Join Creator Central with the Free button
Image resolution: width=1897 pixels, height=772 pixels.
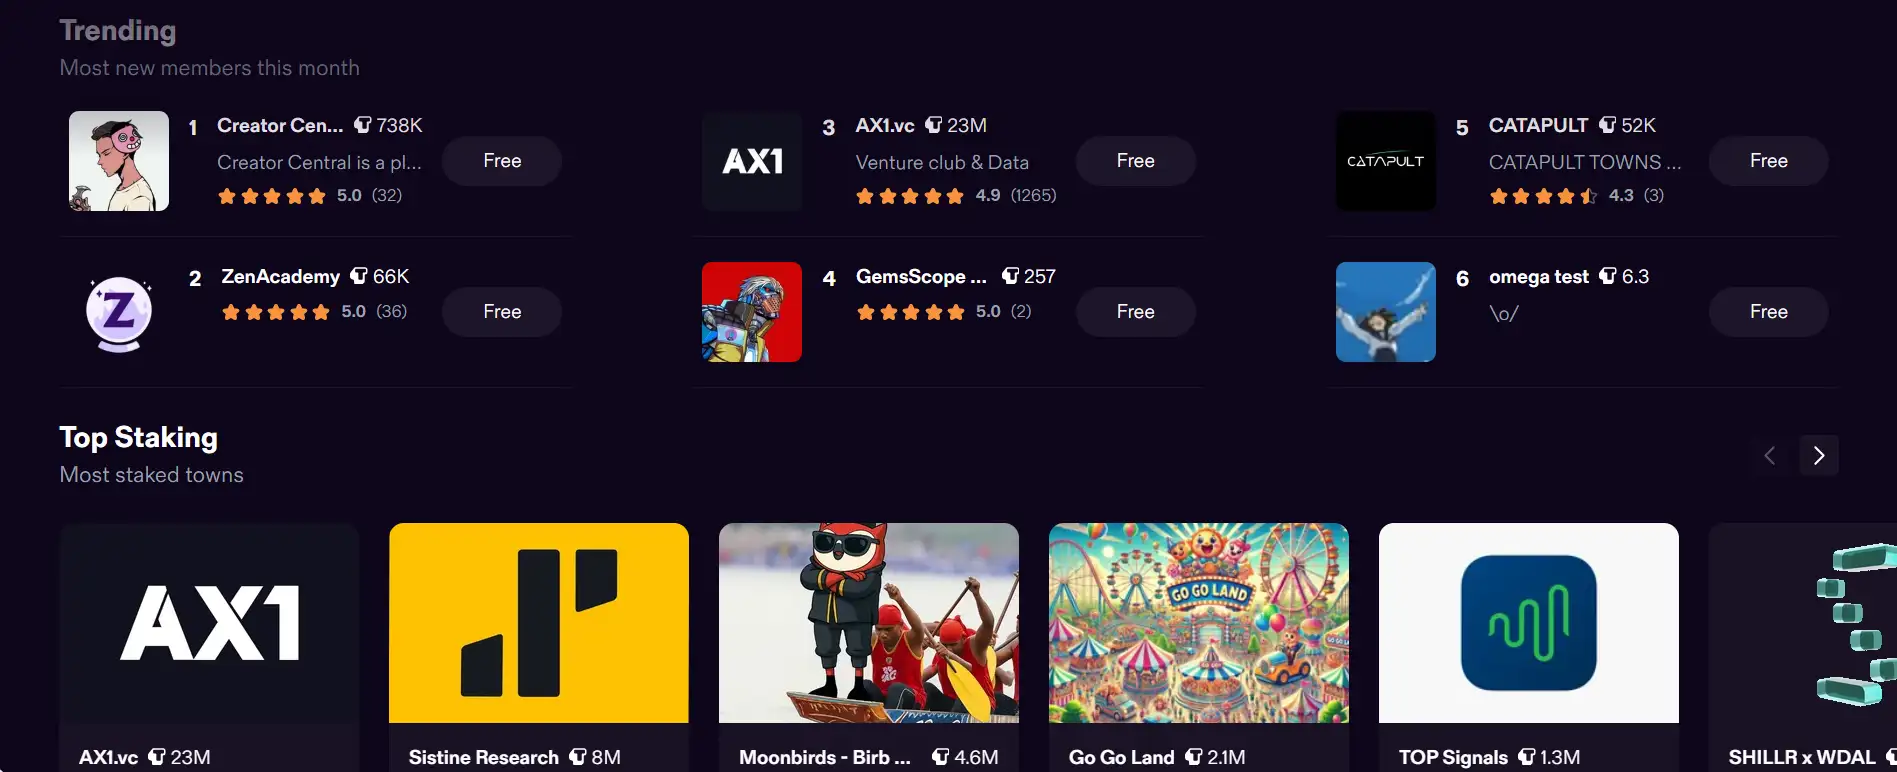(x=502, y=161)
